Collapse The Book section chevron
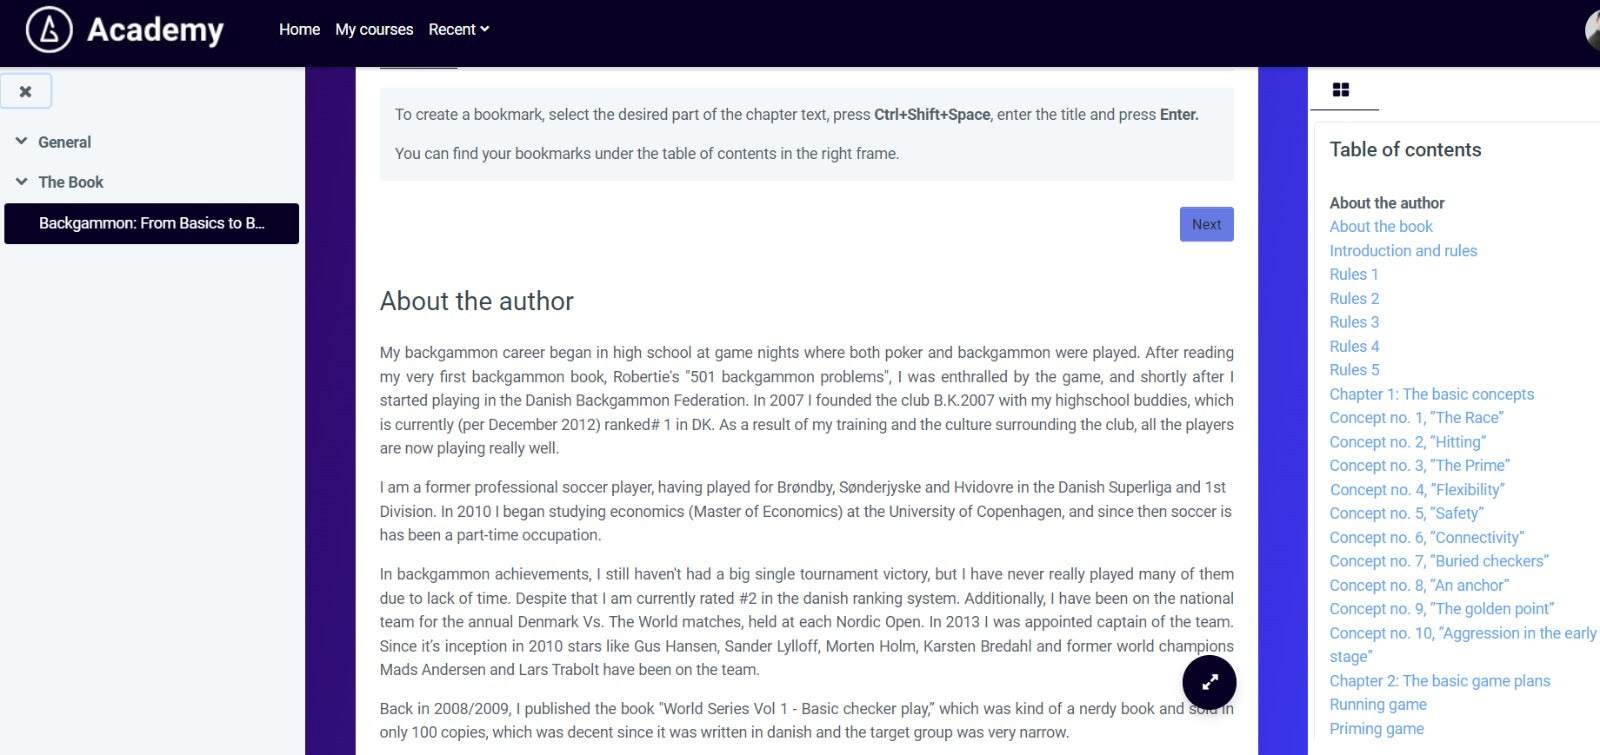This screenshot has width=1600, height=755. tap(21, 182)
